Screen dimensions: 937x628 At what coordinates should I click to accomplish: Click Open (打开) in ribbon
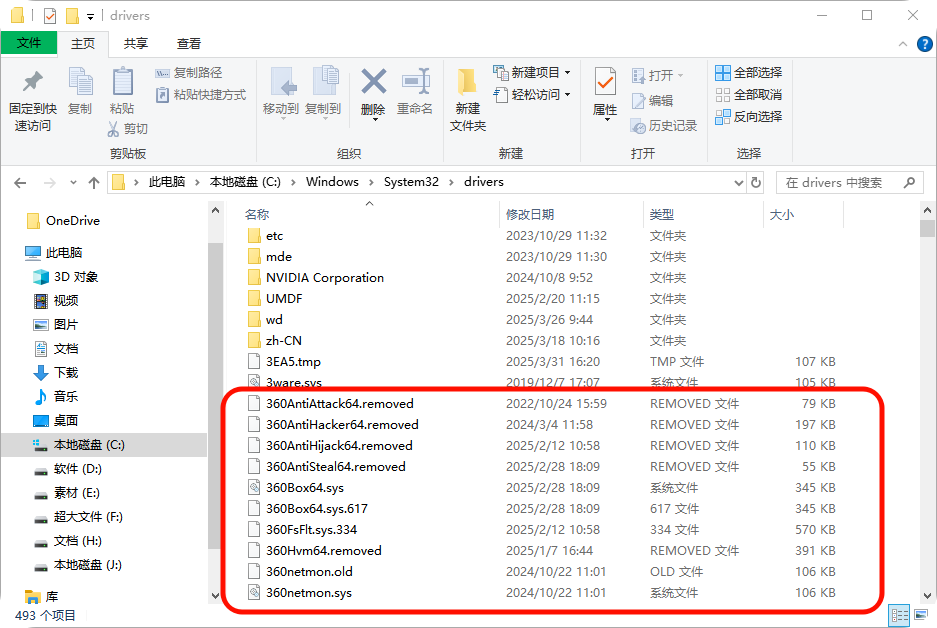click(657, 75)
